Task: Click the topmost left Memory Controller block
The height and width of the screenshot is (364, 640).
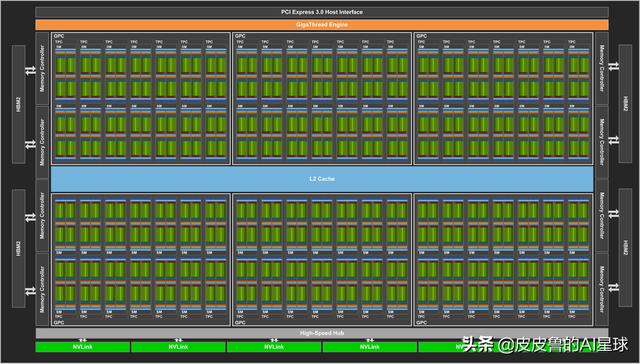Action: [x=42, y=69]
